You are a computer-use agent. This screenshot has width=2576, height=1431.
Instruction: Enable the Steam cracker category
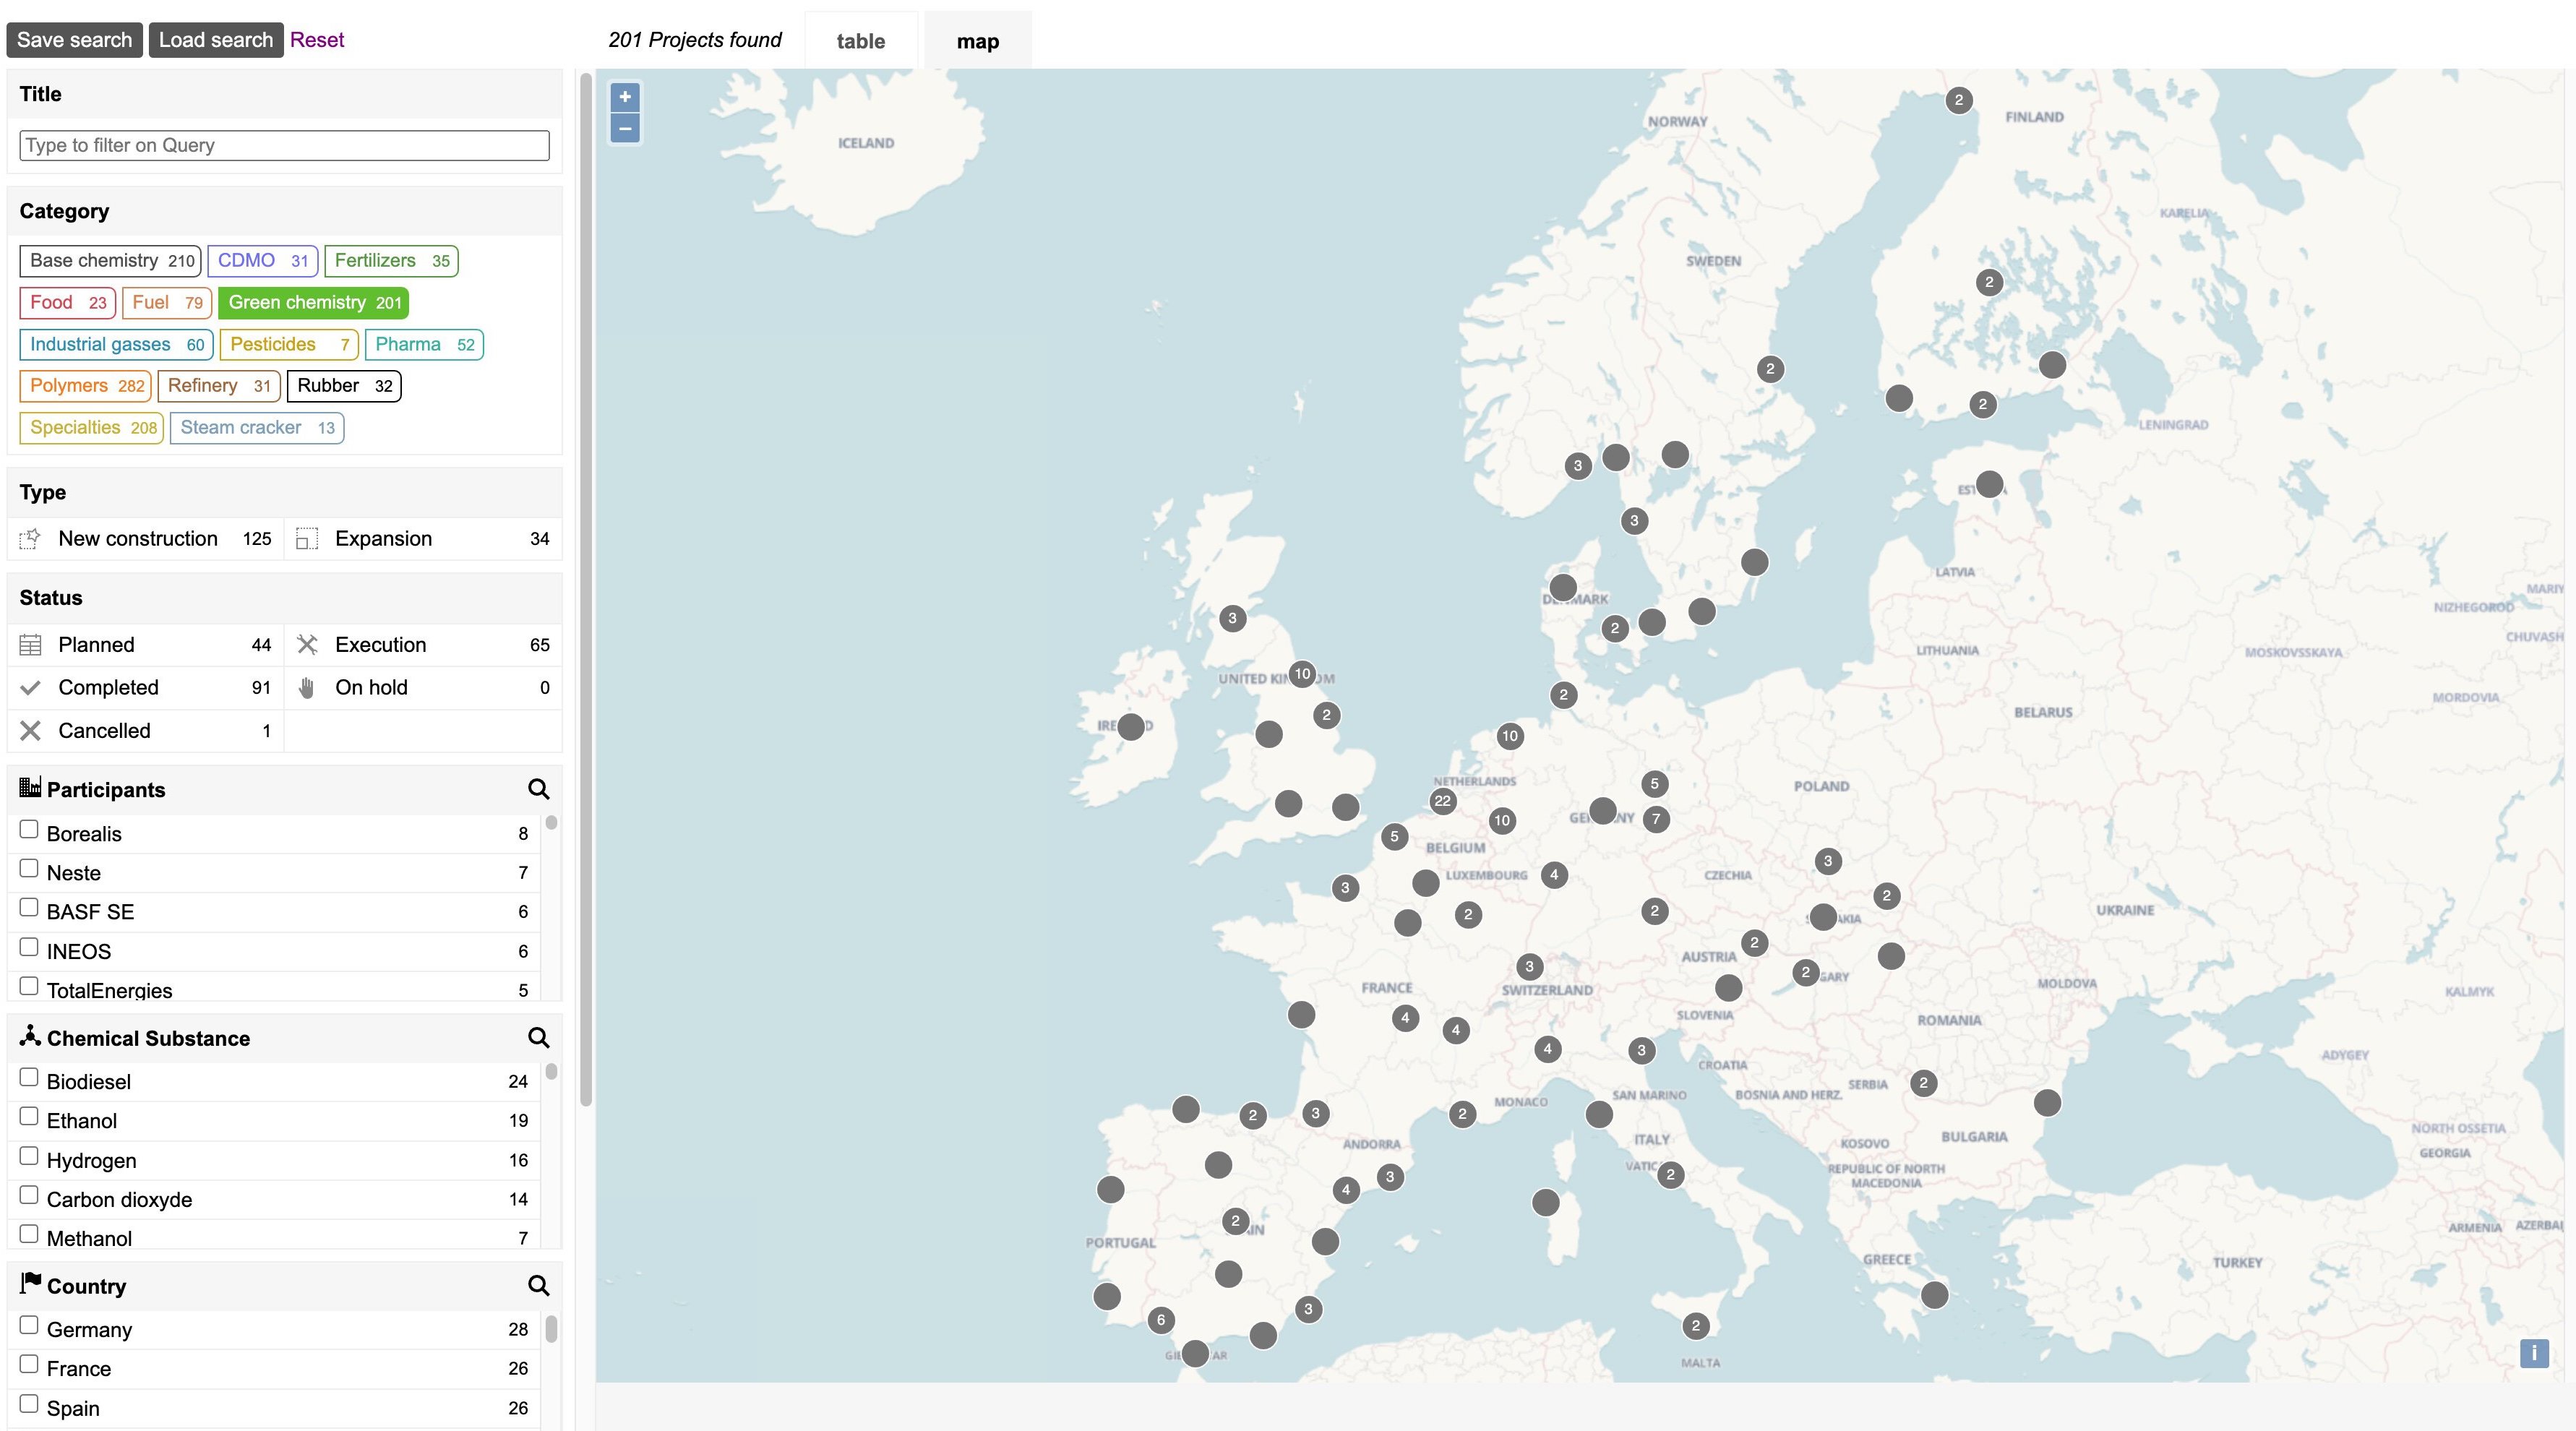pyautogui.click(x=256, y=427)
